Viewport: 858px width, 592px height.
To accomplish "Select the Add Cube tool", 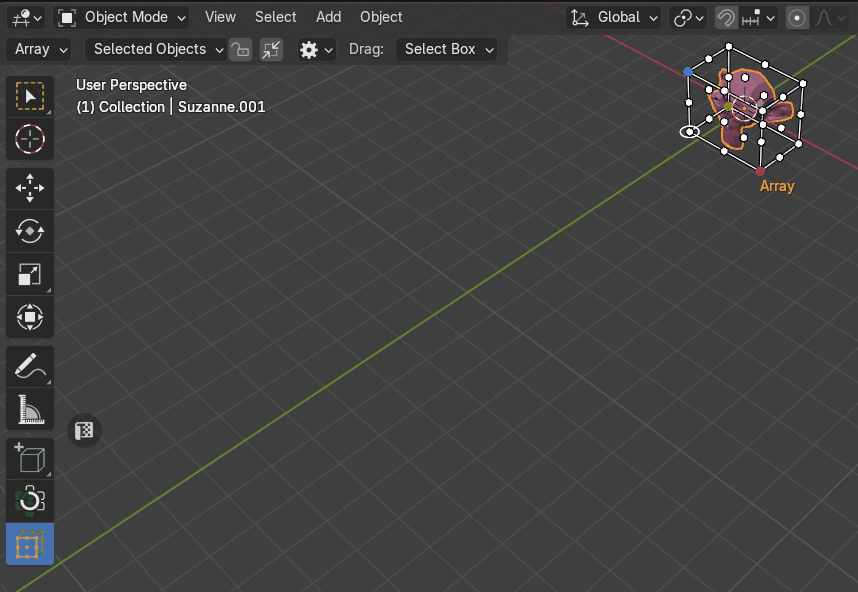I will tap(30, 458).
